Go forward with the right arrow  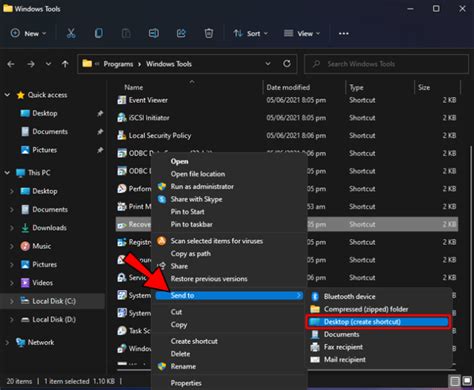[31, 64]
